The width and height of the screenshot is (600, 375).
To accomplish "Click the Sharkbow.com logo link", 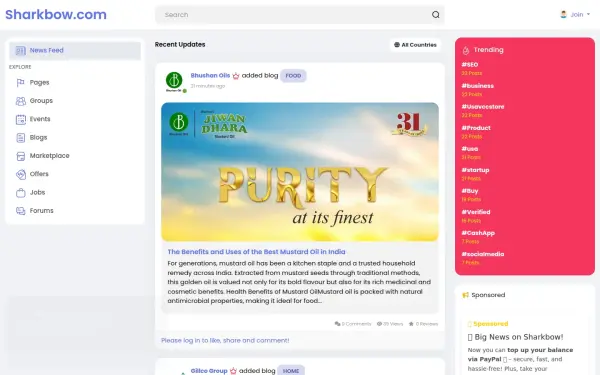I will tap(56, 15).
